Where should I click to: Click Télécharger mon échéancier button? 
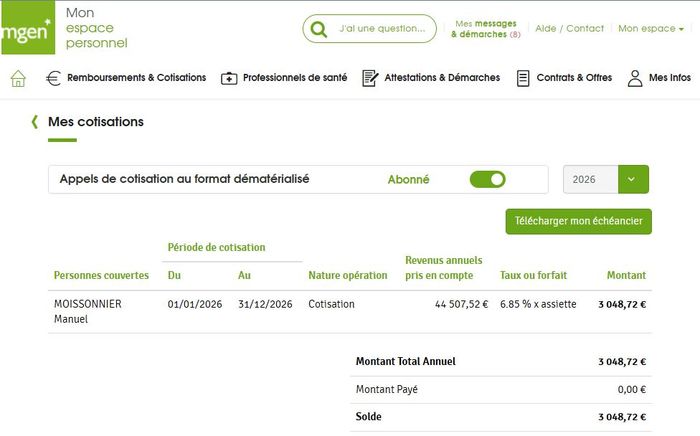[578, 221]
